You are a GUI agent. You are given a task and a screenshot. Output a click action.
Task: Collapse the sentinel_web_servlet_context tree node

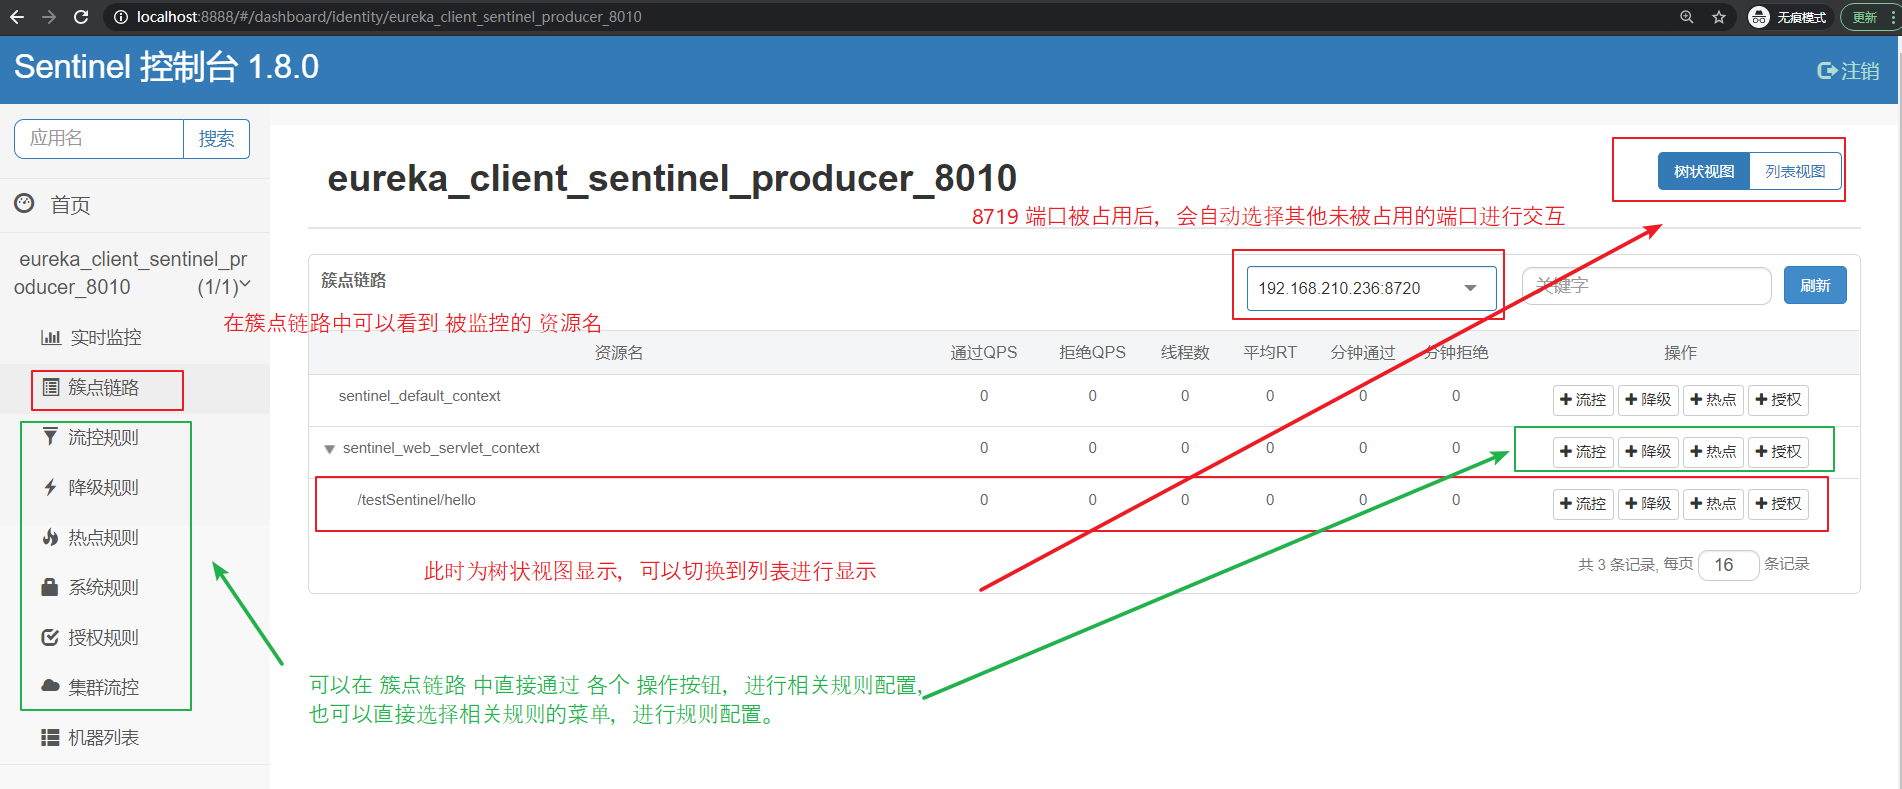[x=329, y=449]
